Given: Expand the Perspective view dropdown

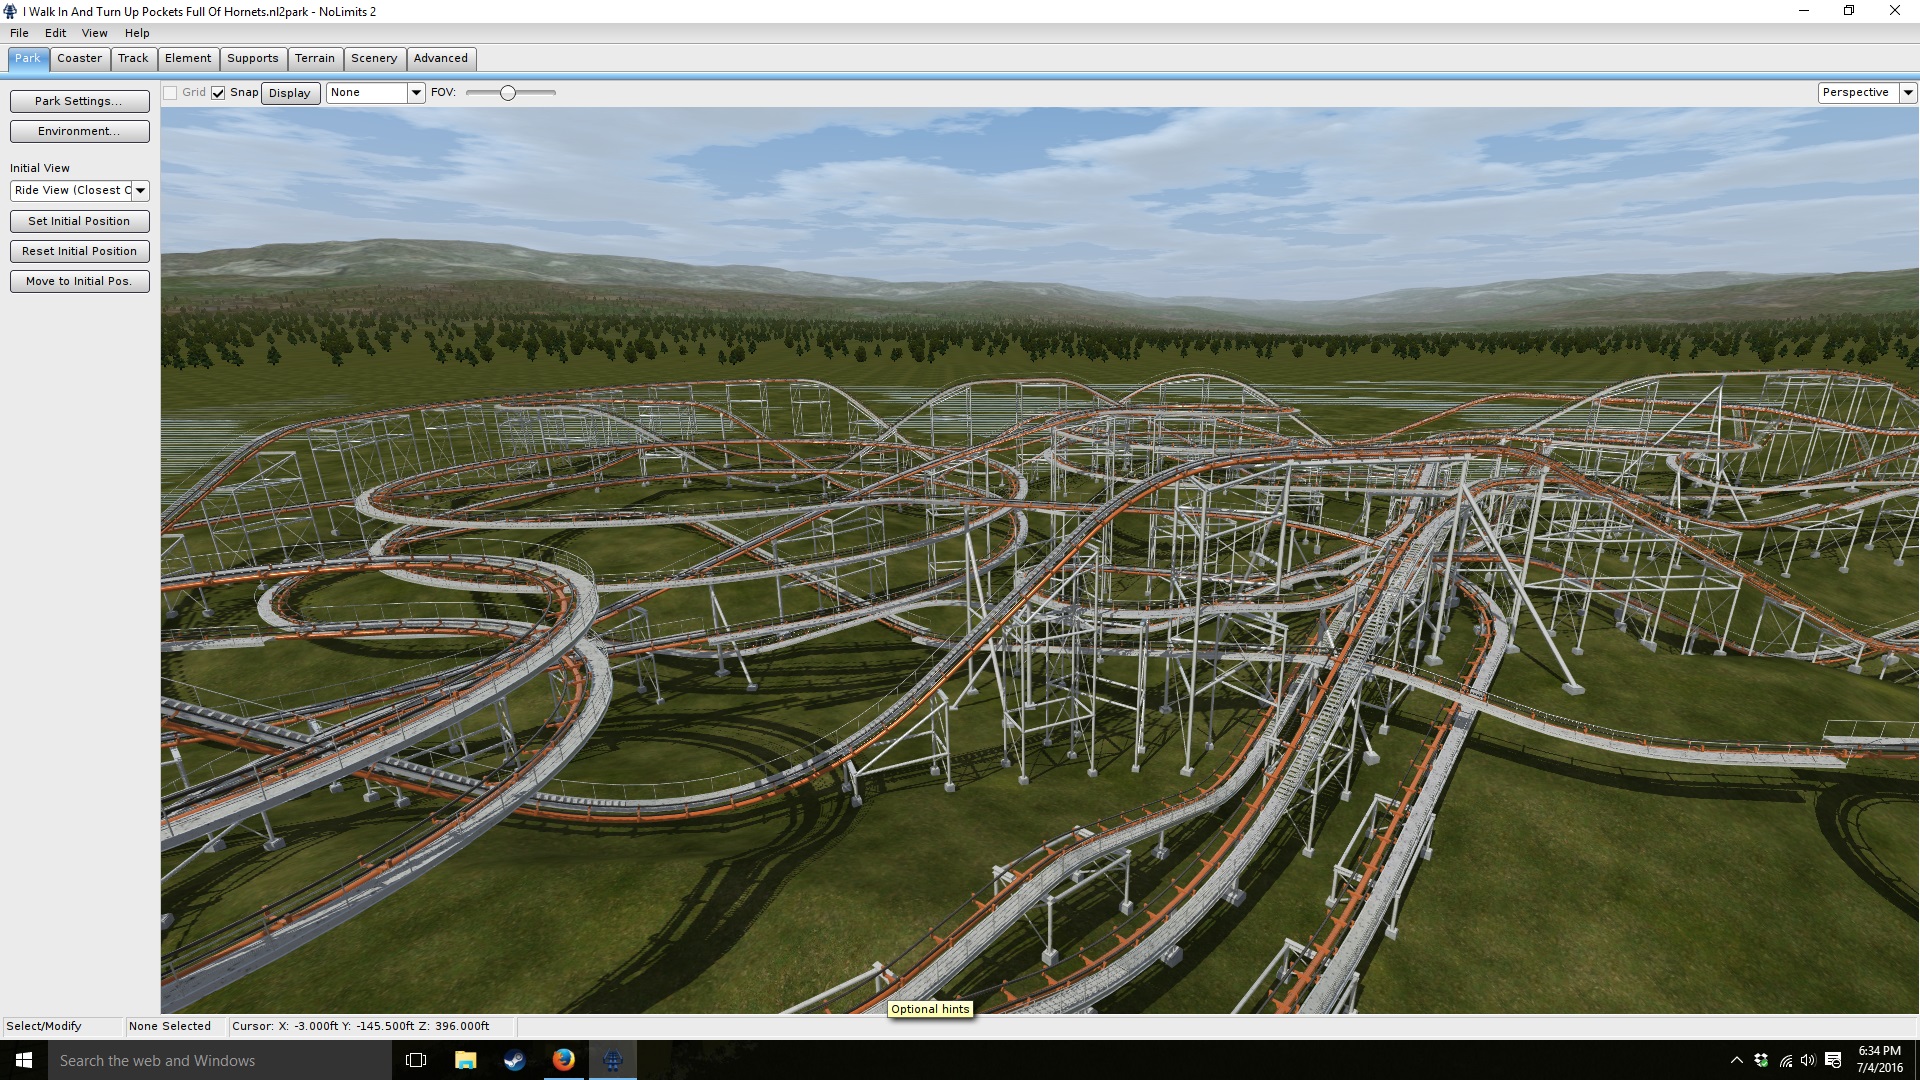Looking at the screenshot, I should click(1908, 93).
